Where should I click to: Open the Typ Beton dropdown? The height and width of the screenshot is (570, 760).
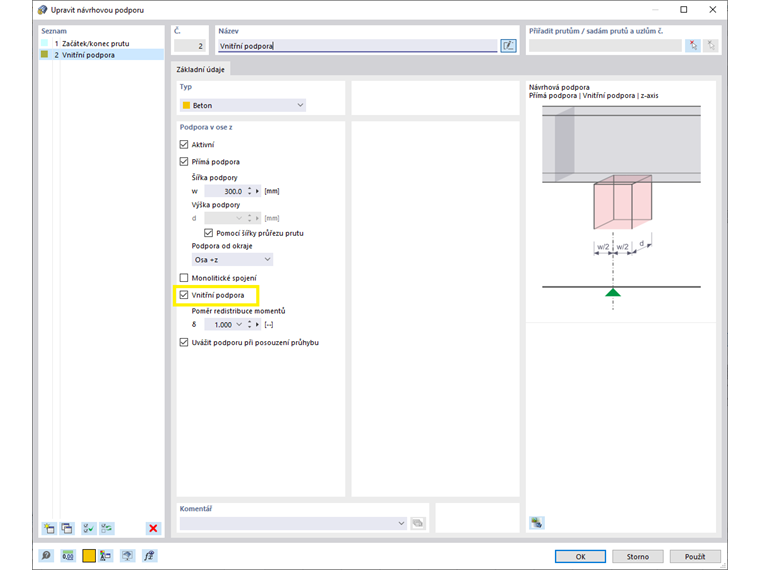243,105
